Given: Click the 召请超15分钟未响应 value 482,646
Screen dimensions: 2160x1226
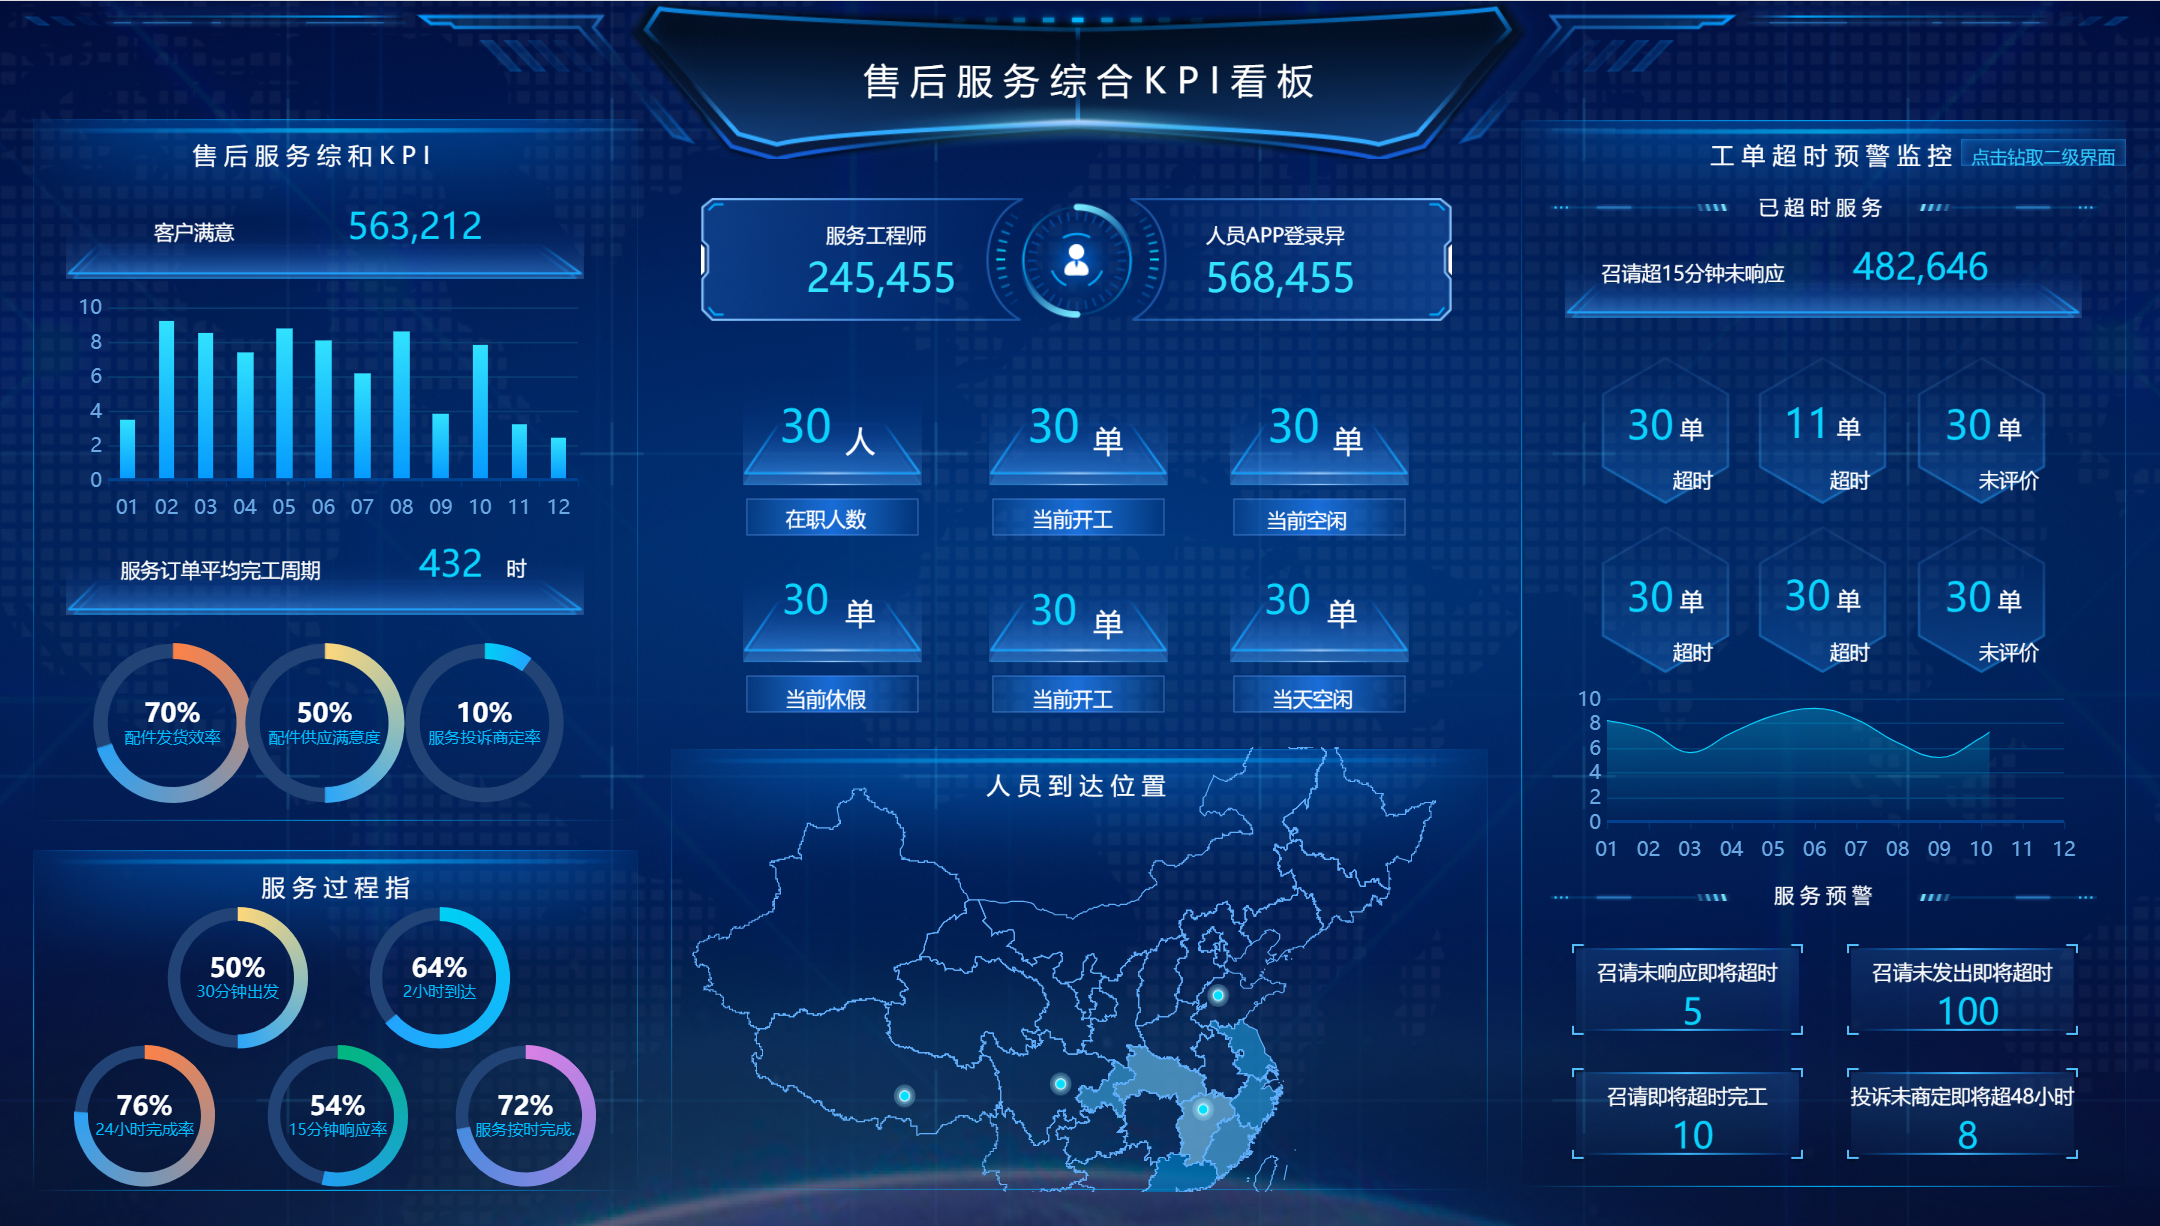Looking at the screenshot, I should coord(1919,268).
